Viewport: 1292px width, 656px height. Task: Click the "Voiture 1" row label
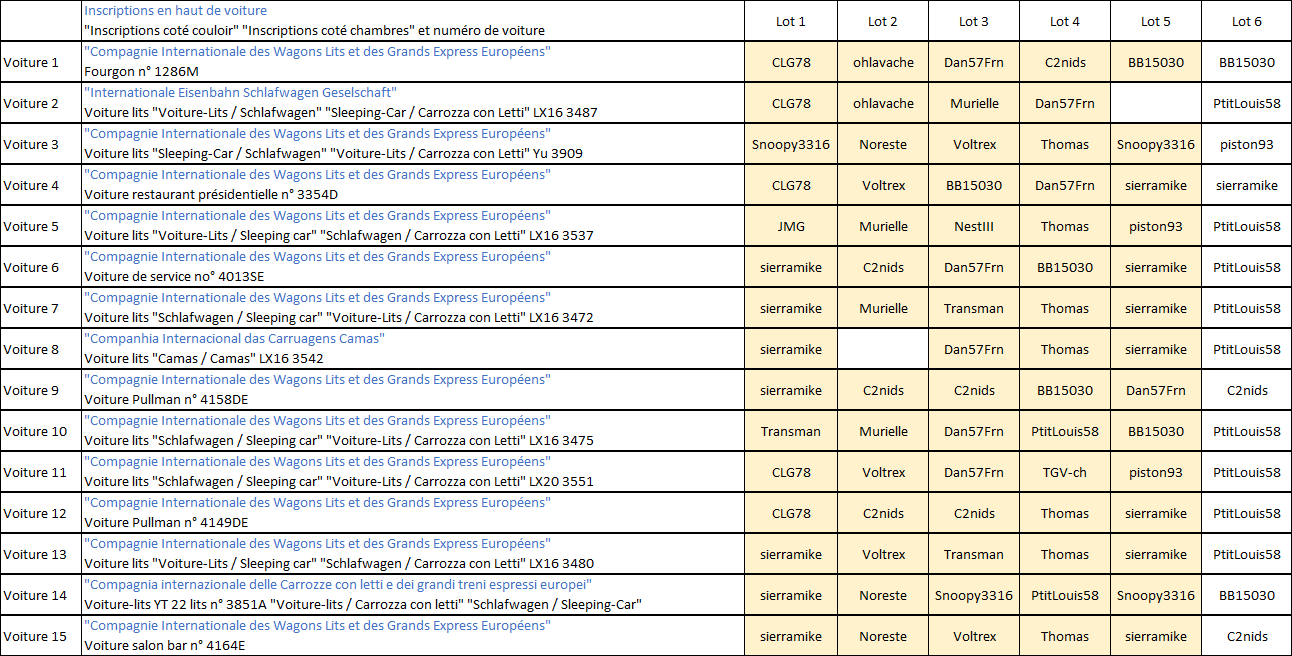pyautogui.click(x=31, y=62)
